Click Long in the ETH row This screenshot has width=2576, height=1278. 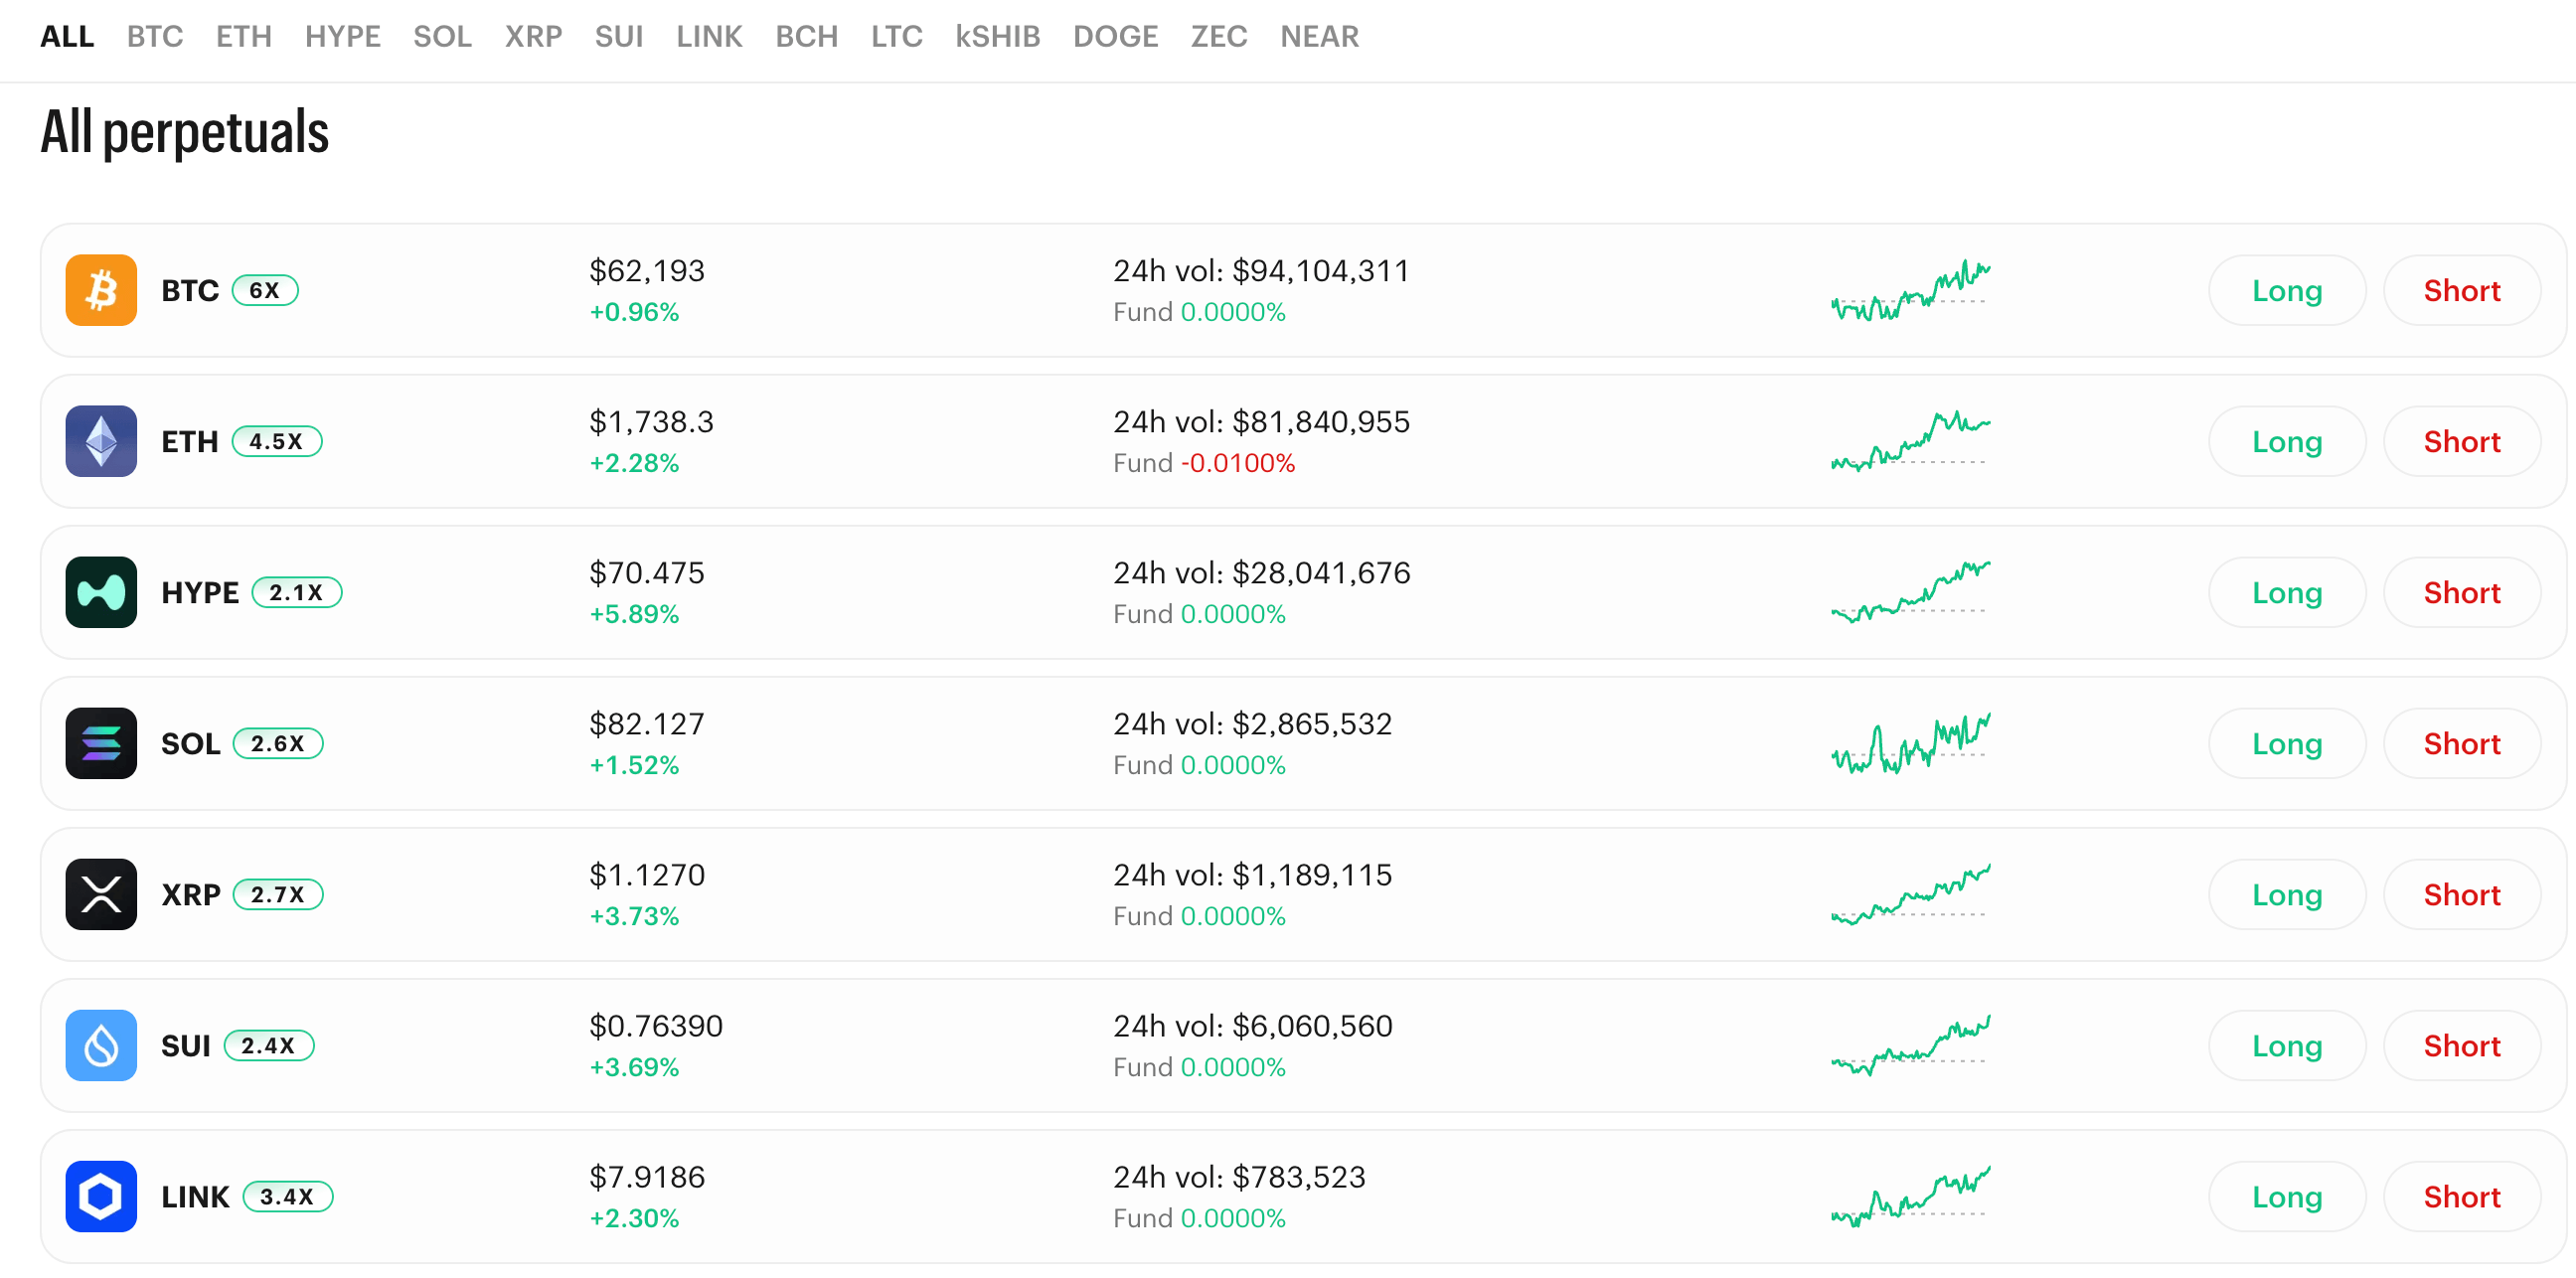(2287, 441)
